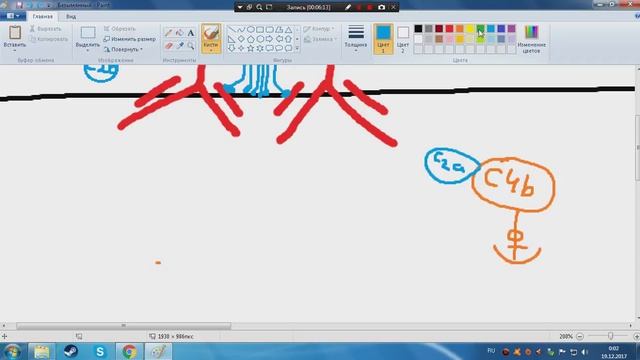This screenshot has height=360, width=640.
Task: Choose the red color swatch
Action: tap(449, 29)
